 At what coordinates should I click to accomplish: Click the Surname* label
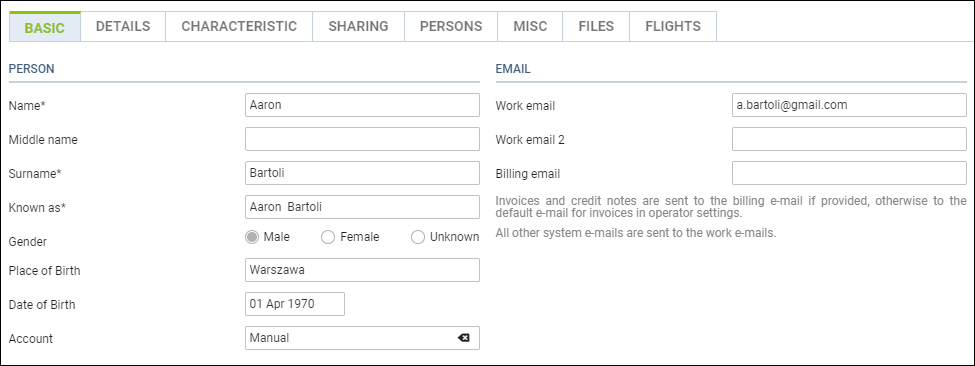(35, 174)
